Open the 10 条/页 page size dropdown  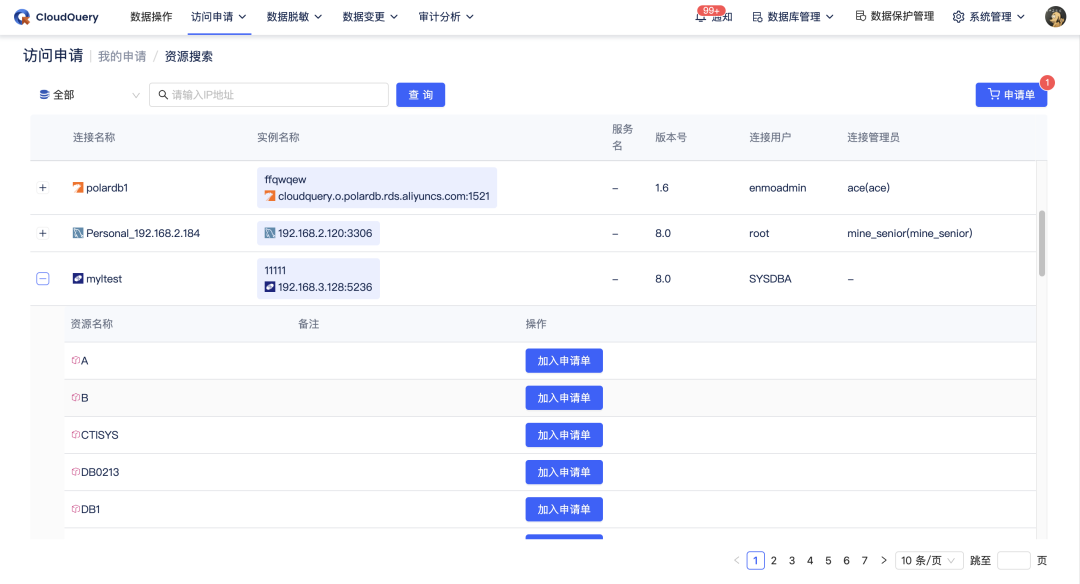pyautogui.click(x=928, y=561)
